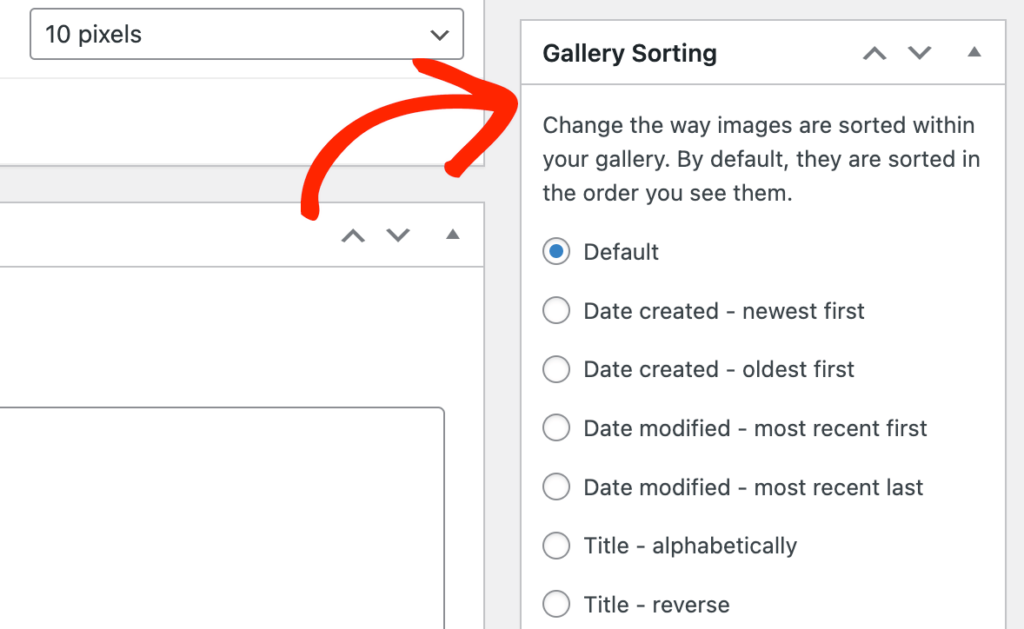Click the Gallery Sorting description paragraph
Image resolution: width=1024 pixels, height=629 pixels.
click(x=760, y=160)
